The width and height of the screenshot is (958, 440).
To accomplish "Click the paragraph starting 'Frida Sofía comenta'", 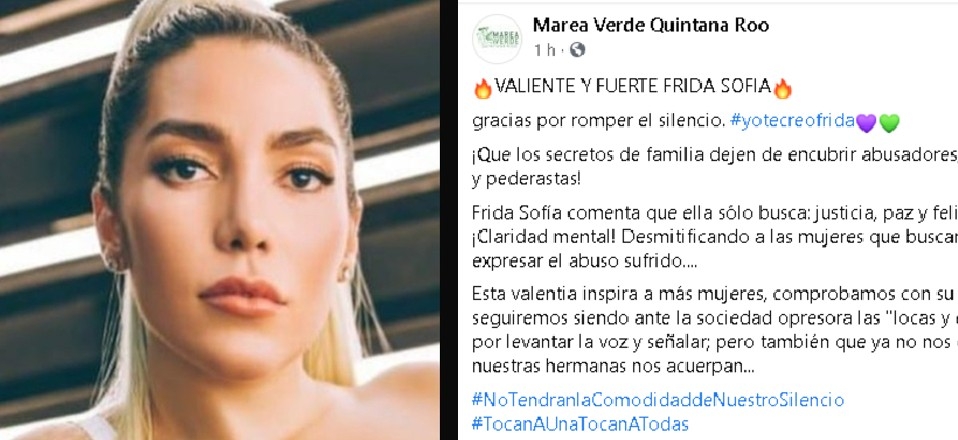I will [x=715, y=237].
